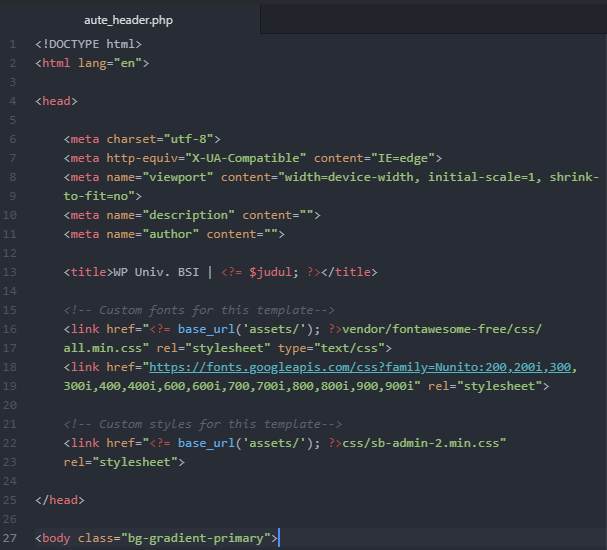Click the all.min.css file name
The image size is (607, 550).
(x=103, y=348)
